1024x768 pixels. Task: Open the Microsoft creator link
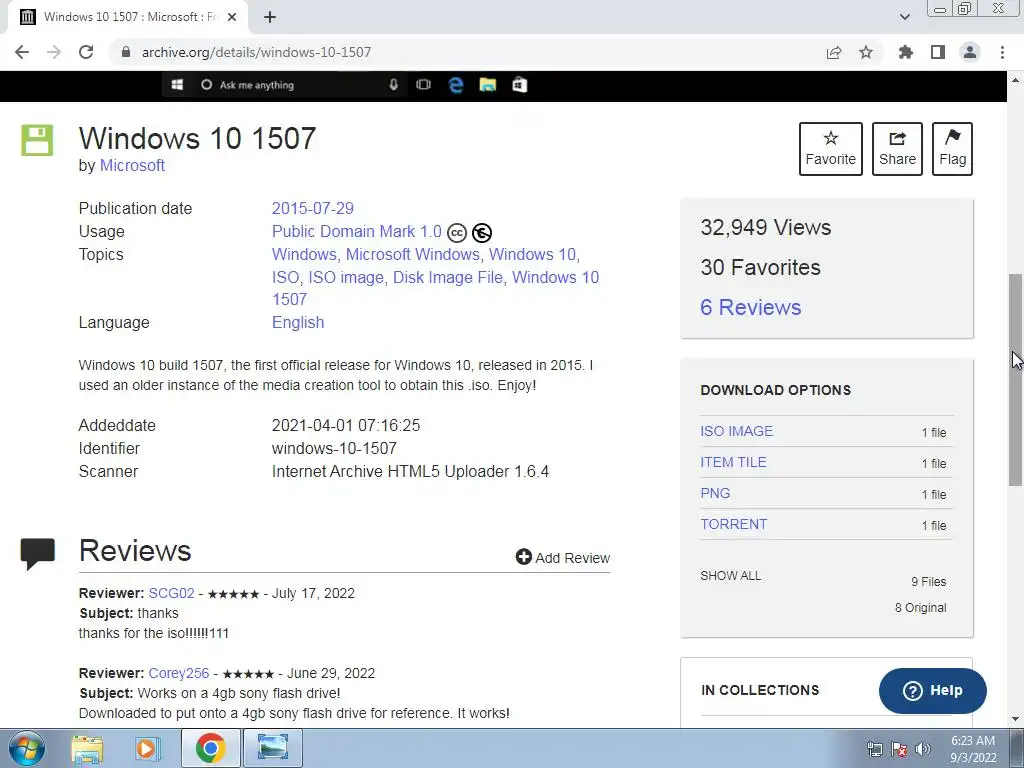pyautogui.click(x=132, y=166)
